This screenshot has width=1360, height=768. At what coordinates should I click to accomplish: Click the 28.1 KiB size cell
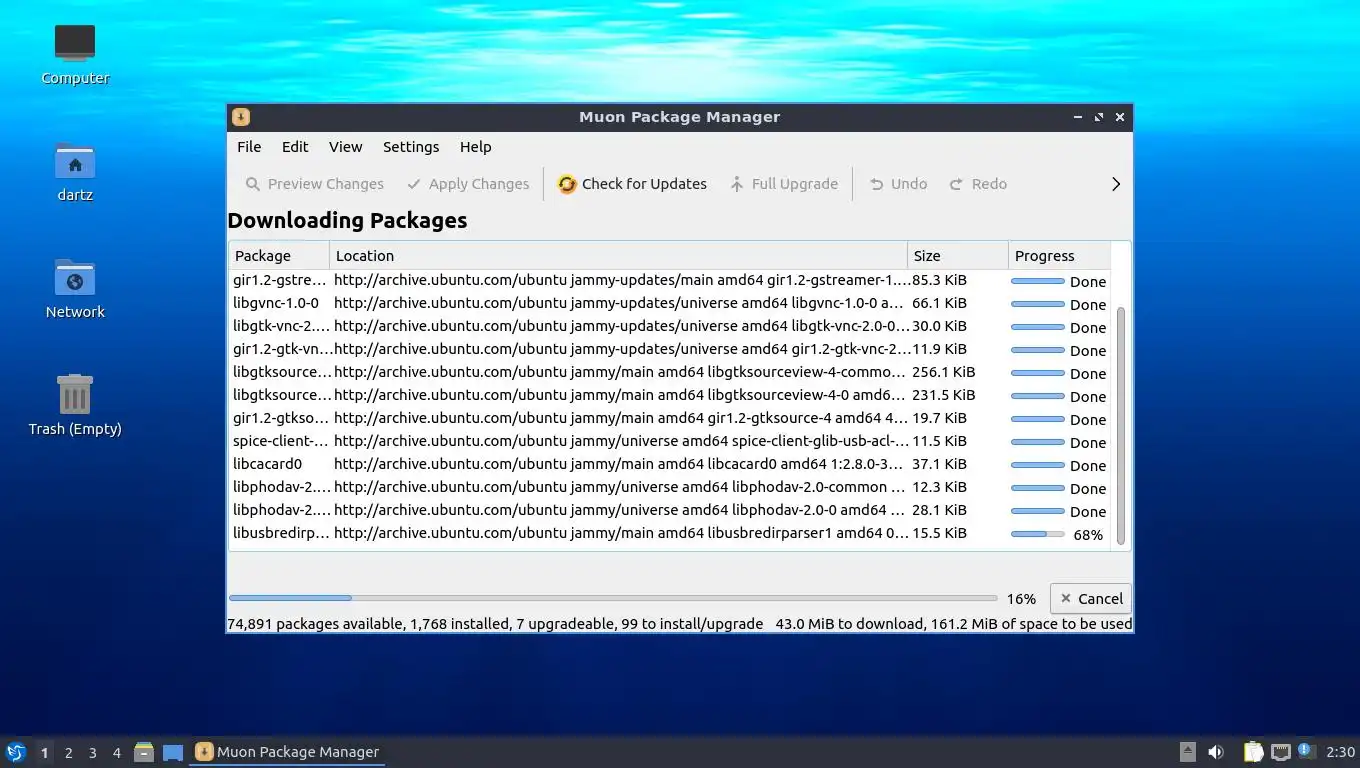(939, 510)
